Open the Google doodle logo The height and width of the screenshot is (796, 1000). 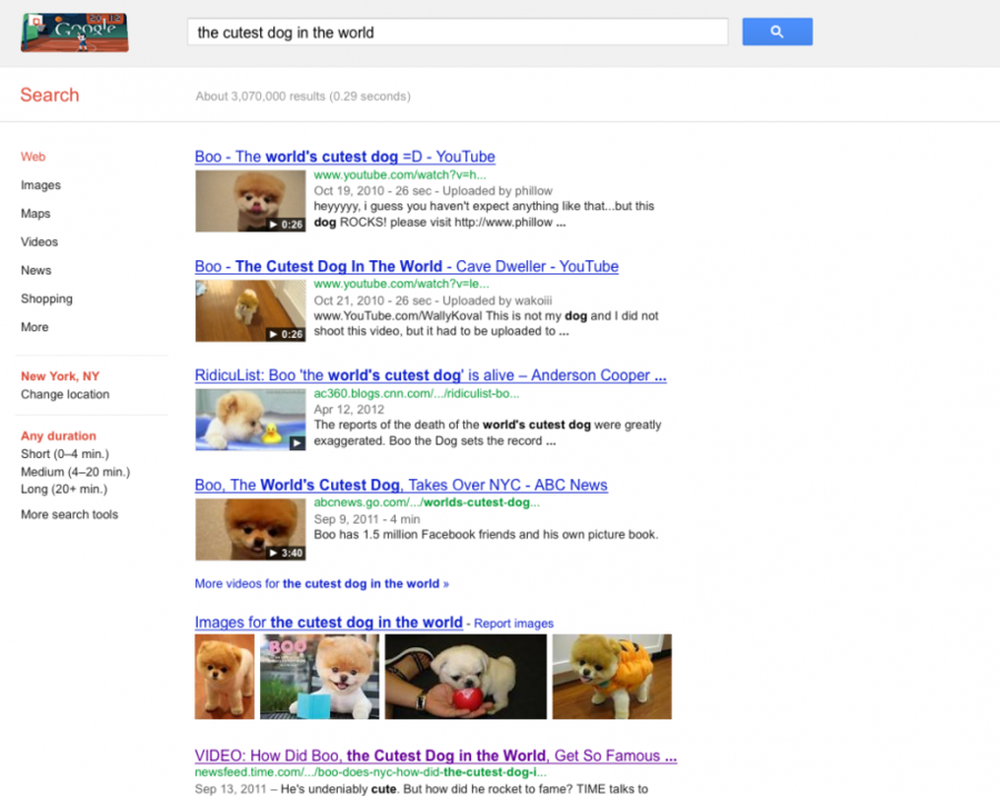[75, 33]
